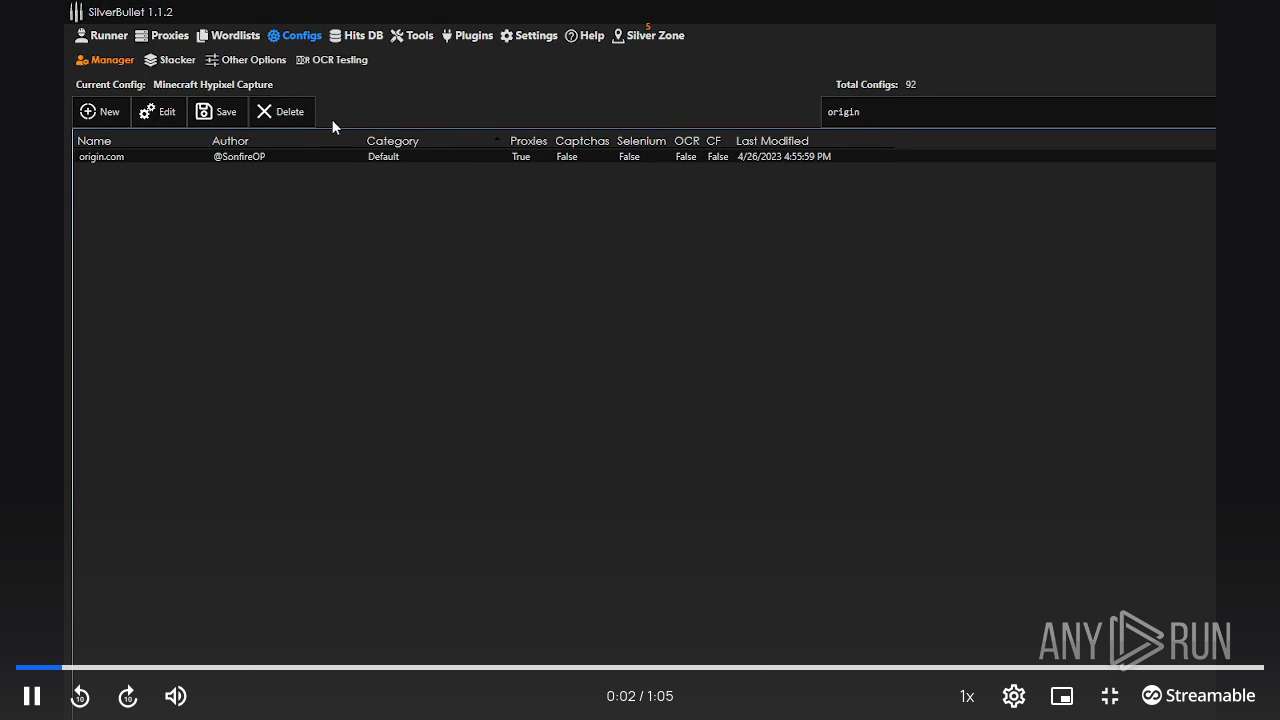
Task: Mute the video volume
Action: [x=176, y=696]
